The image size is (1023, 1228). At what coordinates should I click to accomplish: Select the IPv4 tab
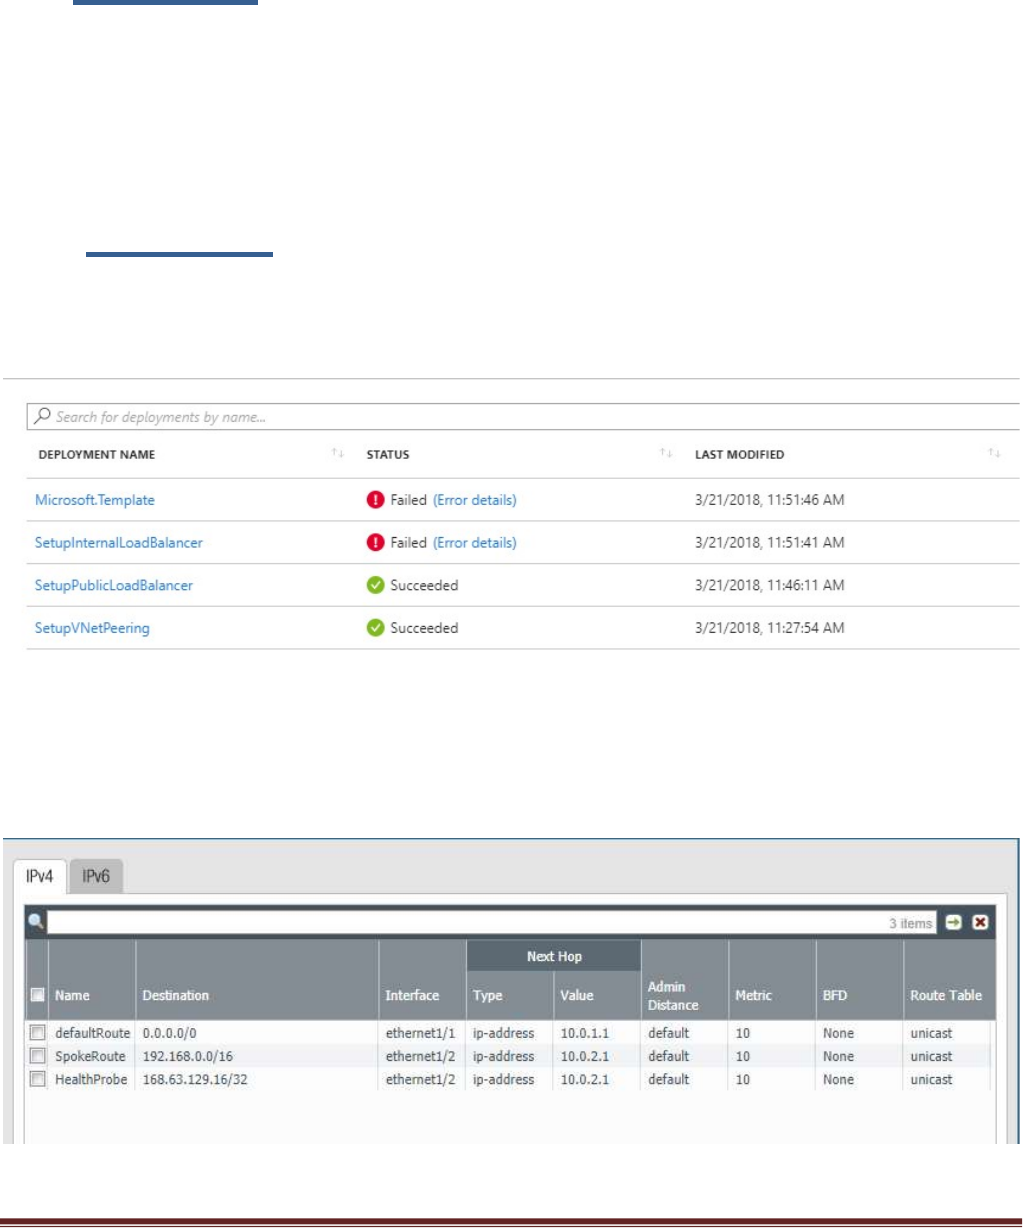point(40,876)
